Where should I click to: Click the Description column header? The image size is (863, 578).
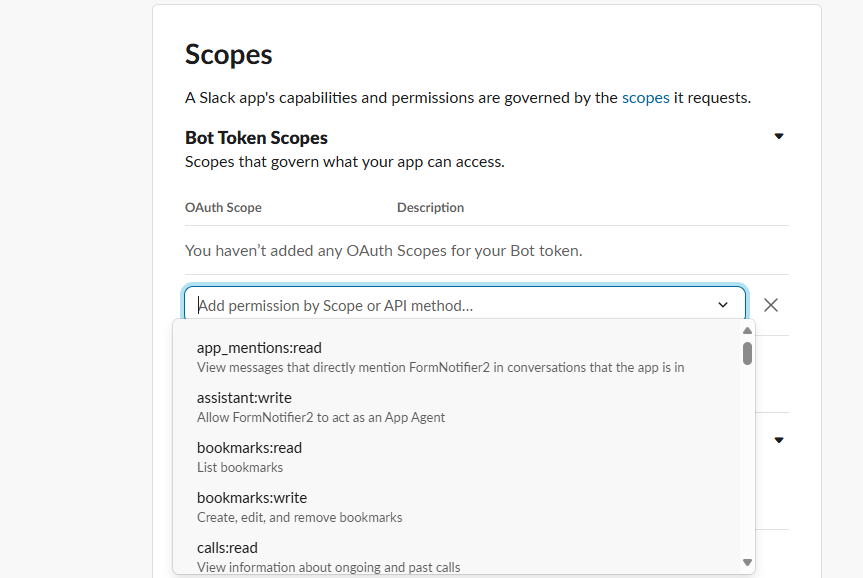[430, 208]
